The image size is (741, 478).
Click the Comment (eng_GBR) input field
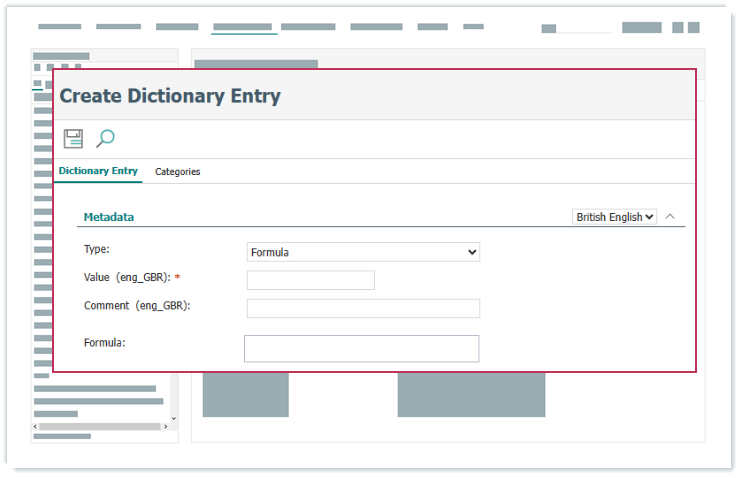(363, 308)
